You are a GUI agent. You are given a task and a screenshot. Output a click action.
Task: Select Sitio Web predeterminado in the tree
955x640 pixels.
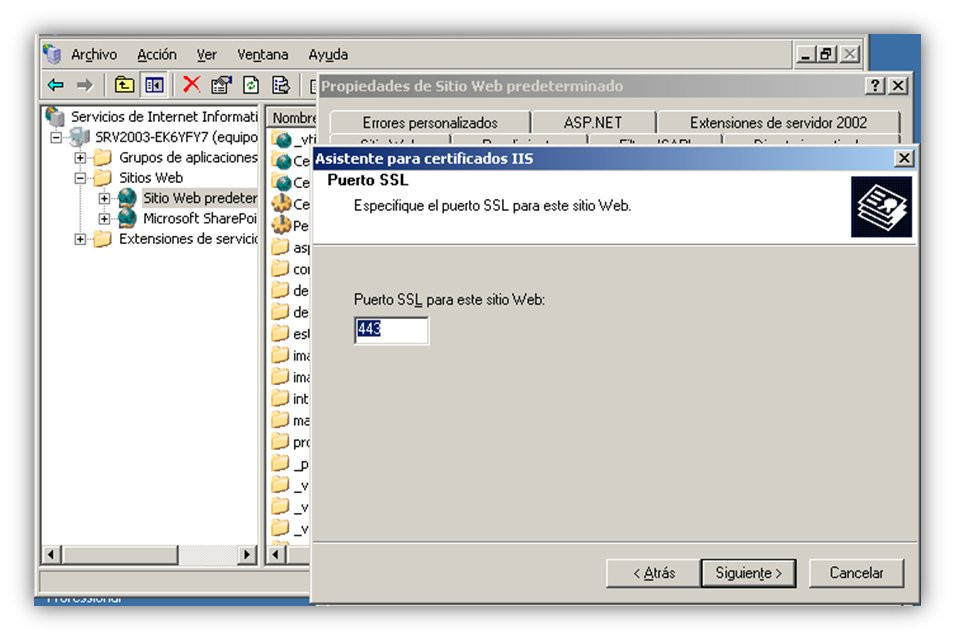(200, 198)
